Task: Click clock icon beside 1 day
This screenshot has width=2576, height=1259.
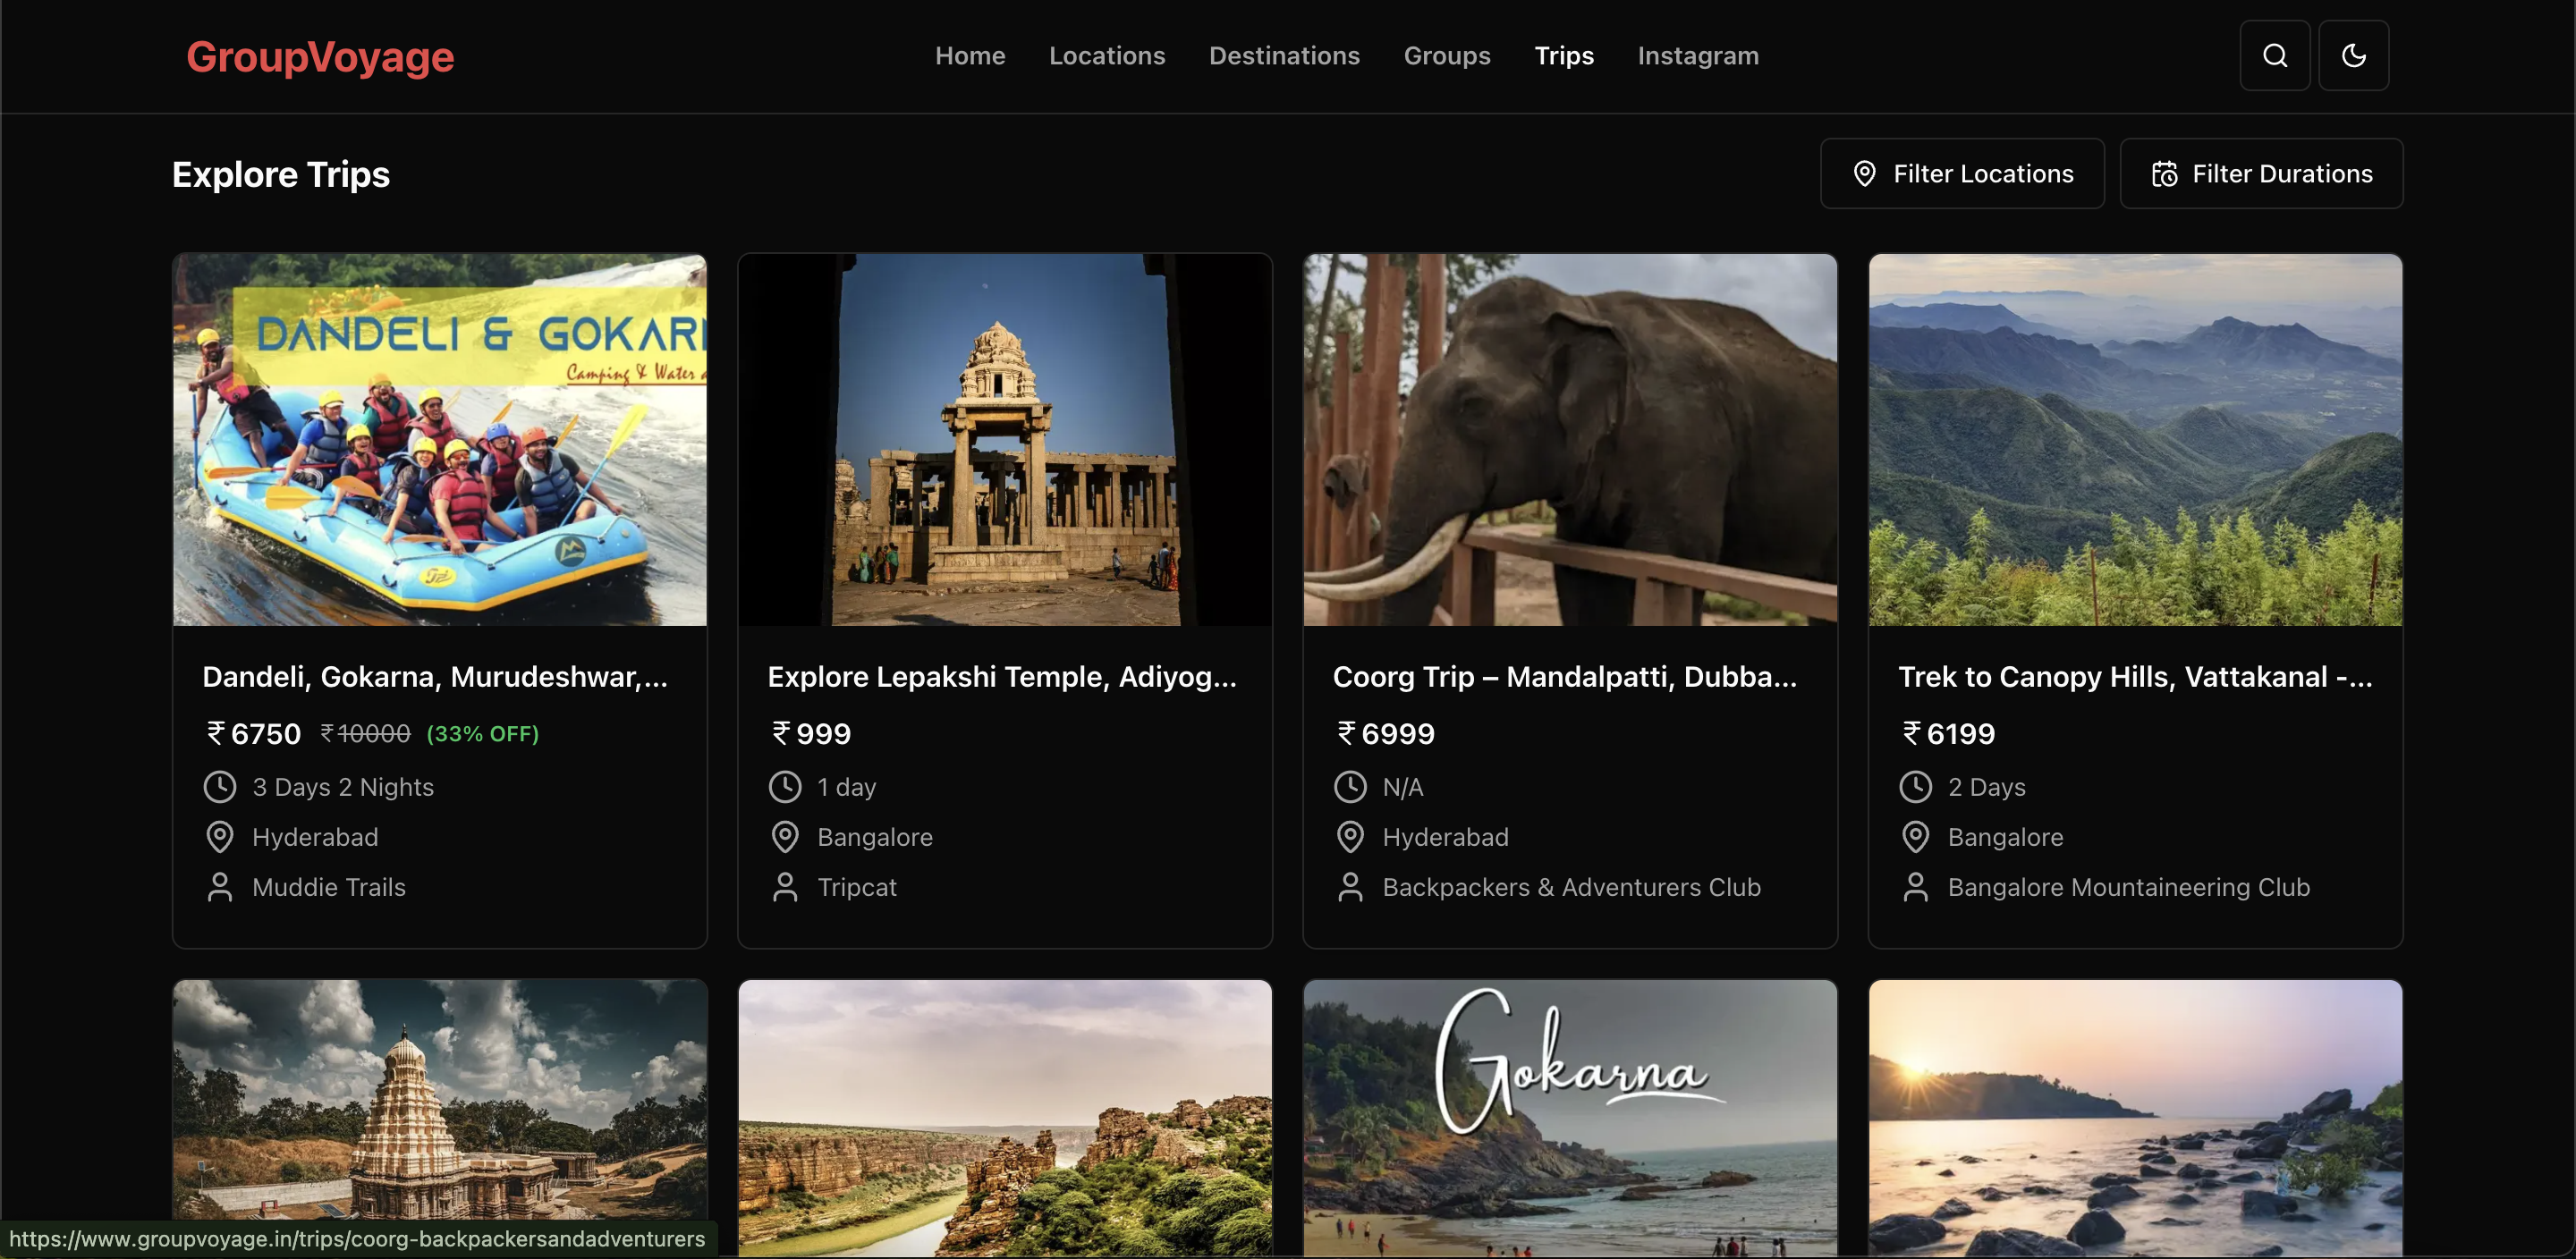Action: coord(785,787)
